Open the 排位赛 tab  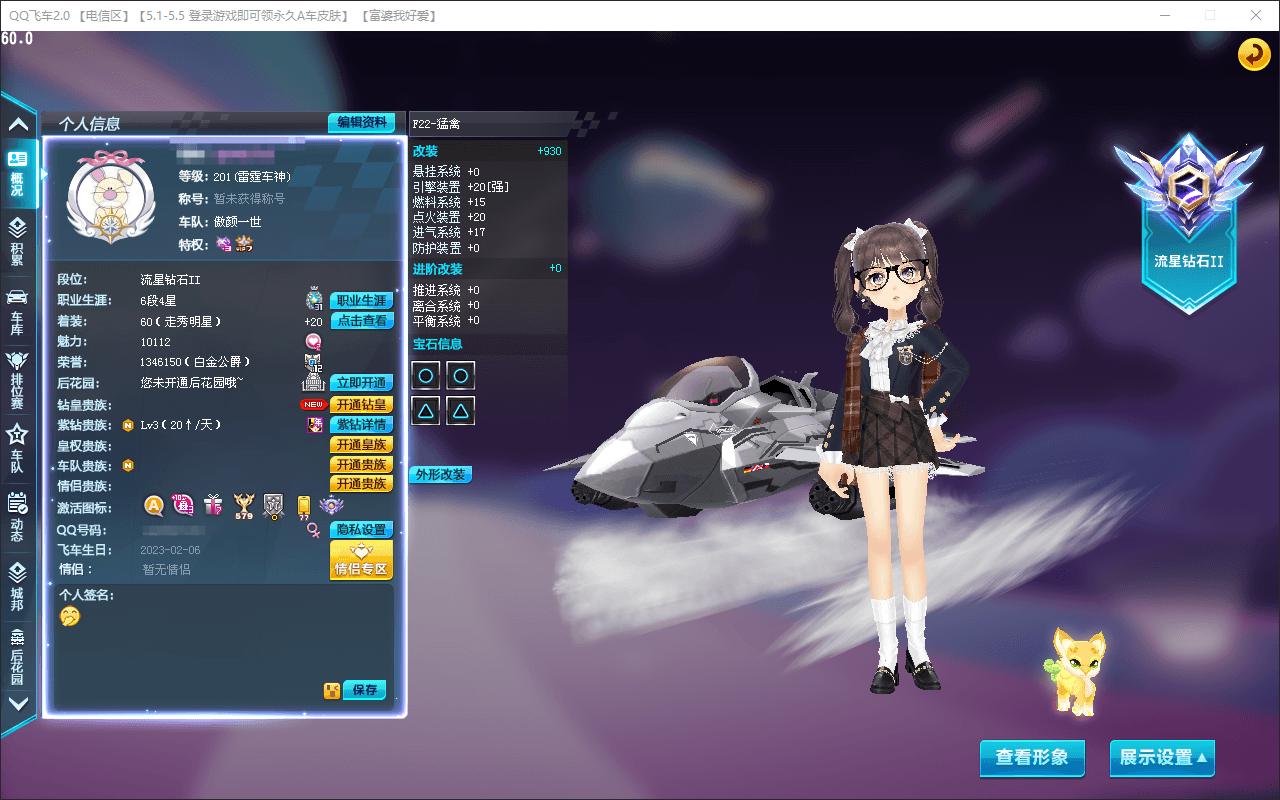point(18,381)
